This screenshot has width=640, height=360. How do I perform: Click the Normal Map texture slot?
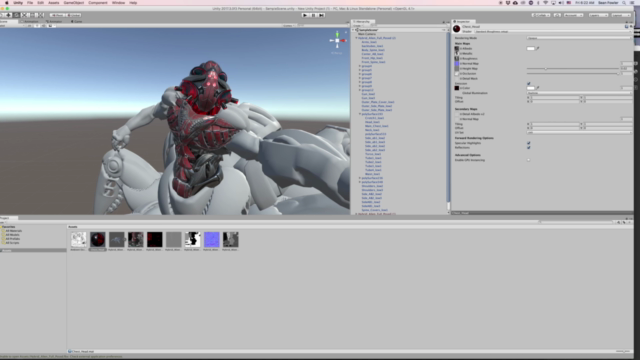click(457, 64)
